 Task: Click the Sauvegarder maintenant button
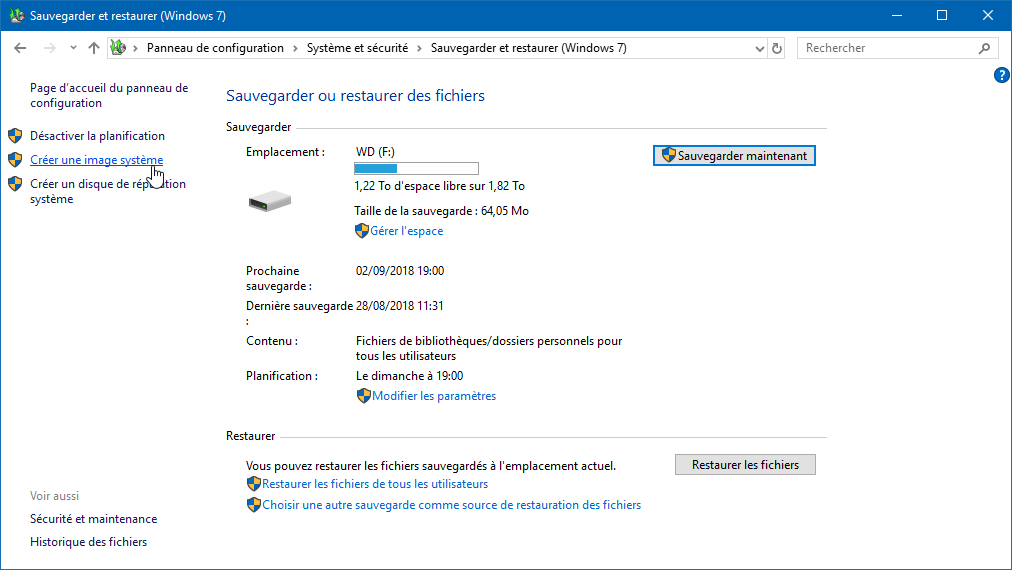(x=734, y=156)
